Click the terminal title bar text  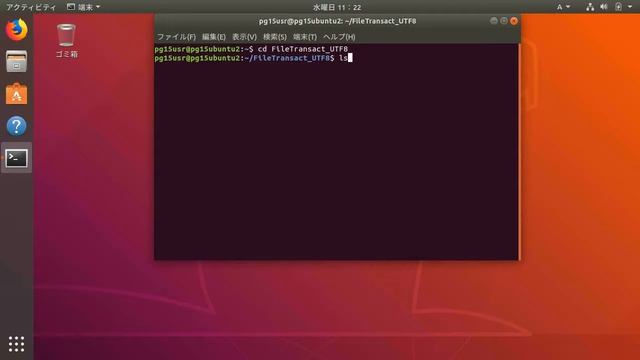(x=338, y=21)
